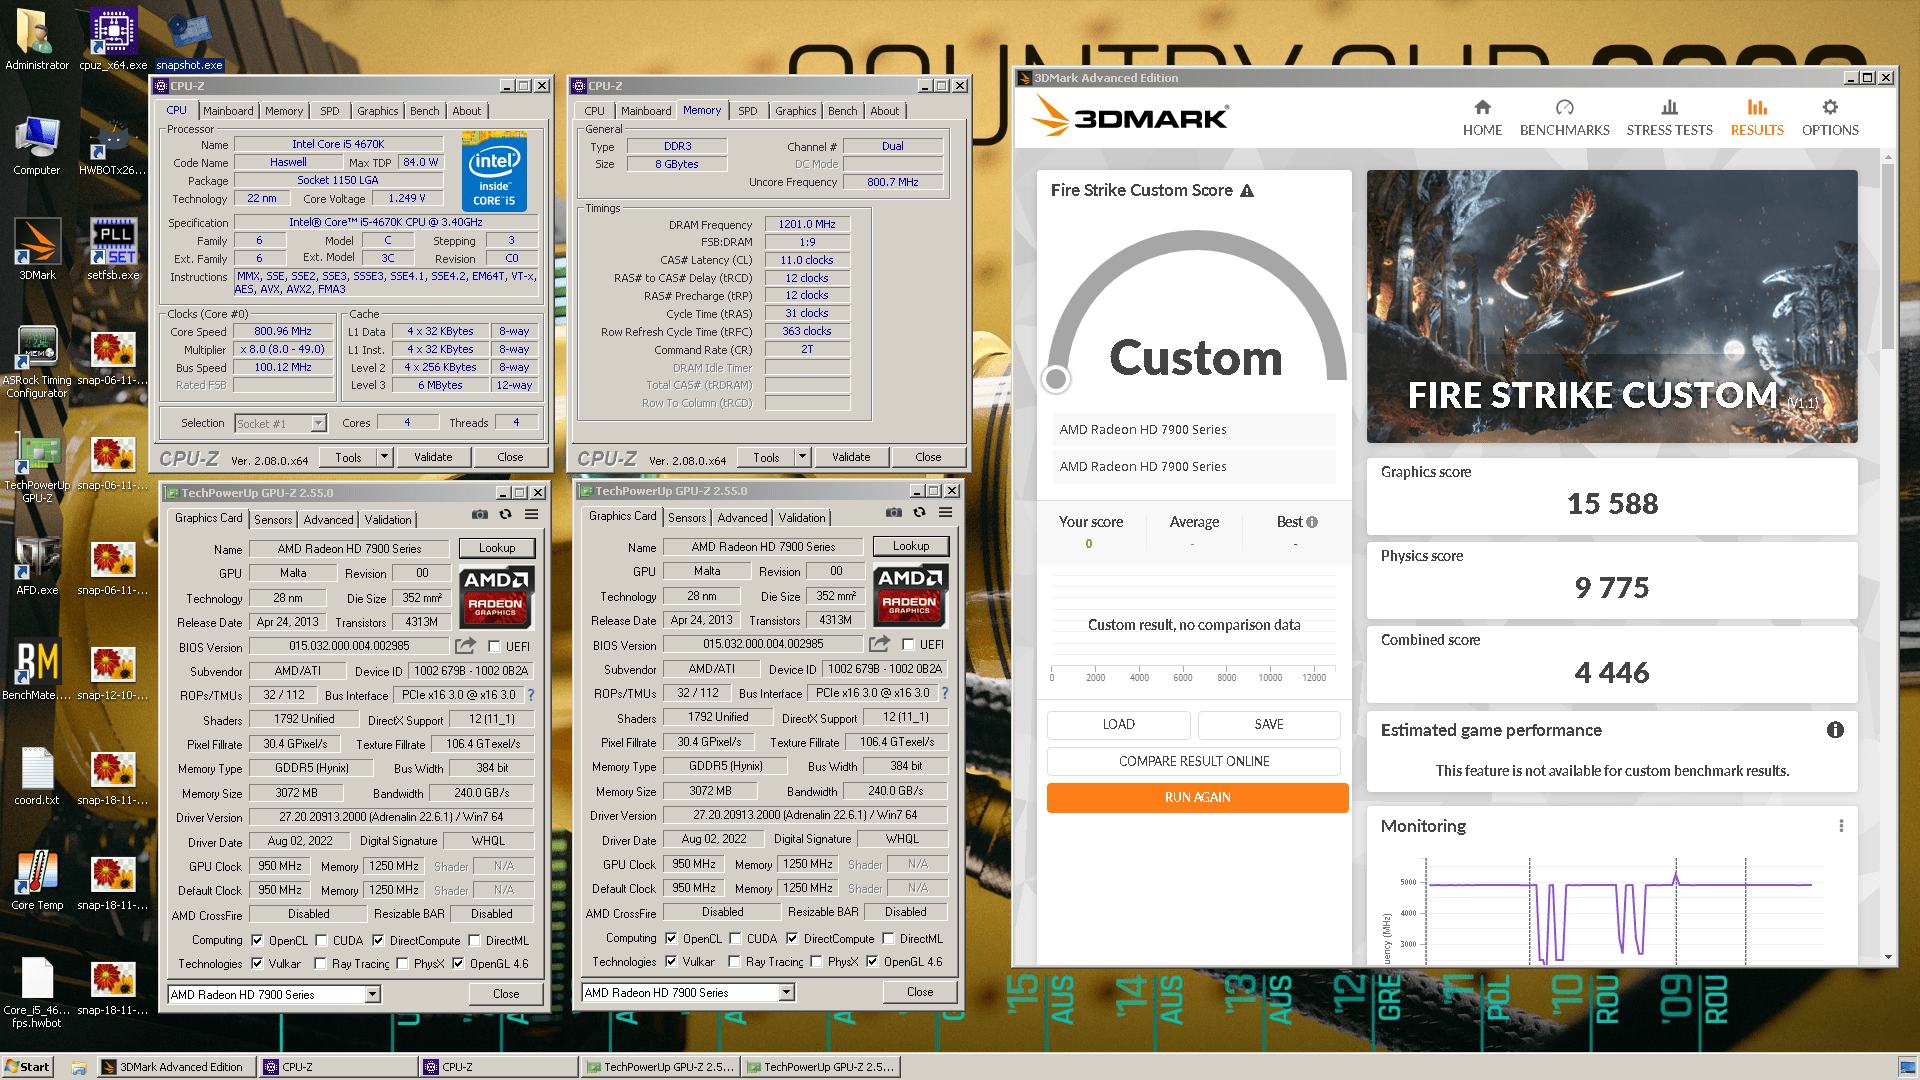Open ASRock Timing Configurator desktop icon
This screenshot has height=1080, width=1920.
(x=37, y=362)
